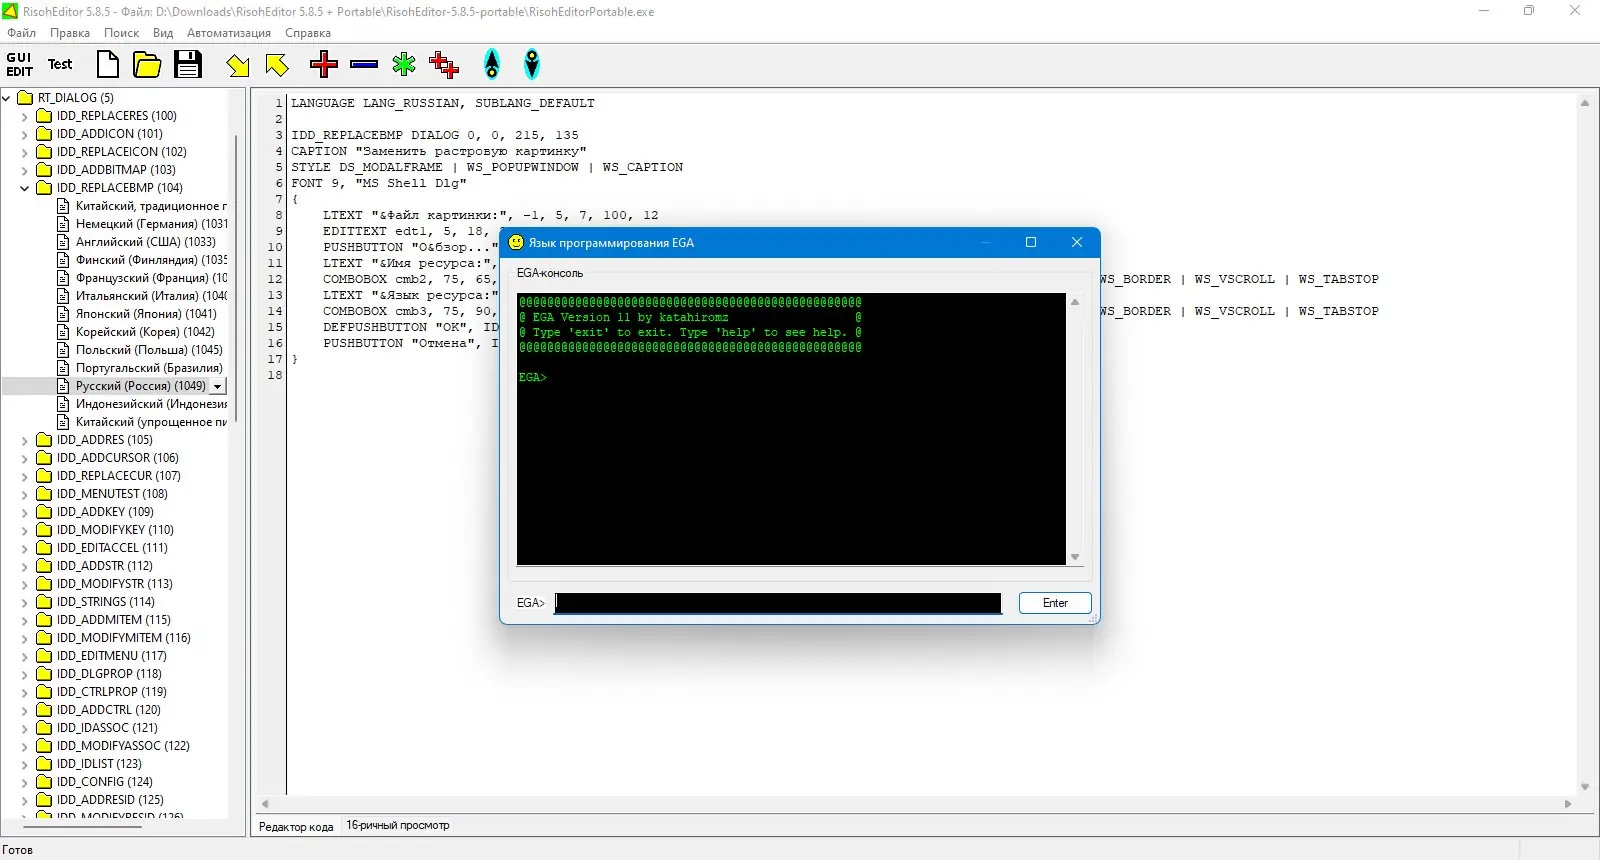Switch to the Редактор кода tab
Viewport: 1600px width, 860px height.
296,827
